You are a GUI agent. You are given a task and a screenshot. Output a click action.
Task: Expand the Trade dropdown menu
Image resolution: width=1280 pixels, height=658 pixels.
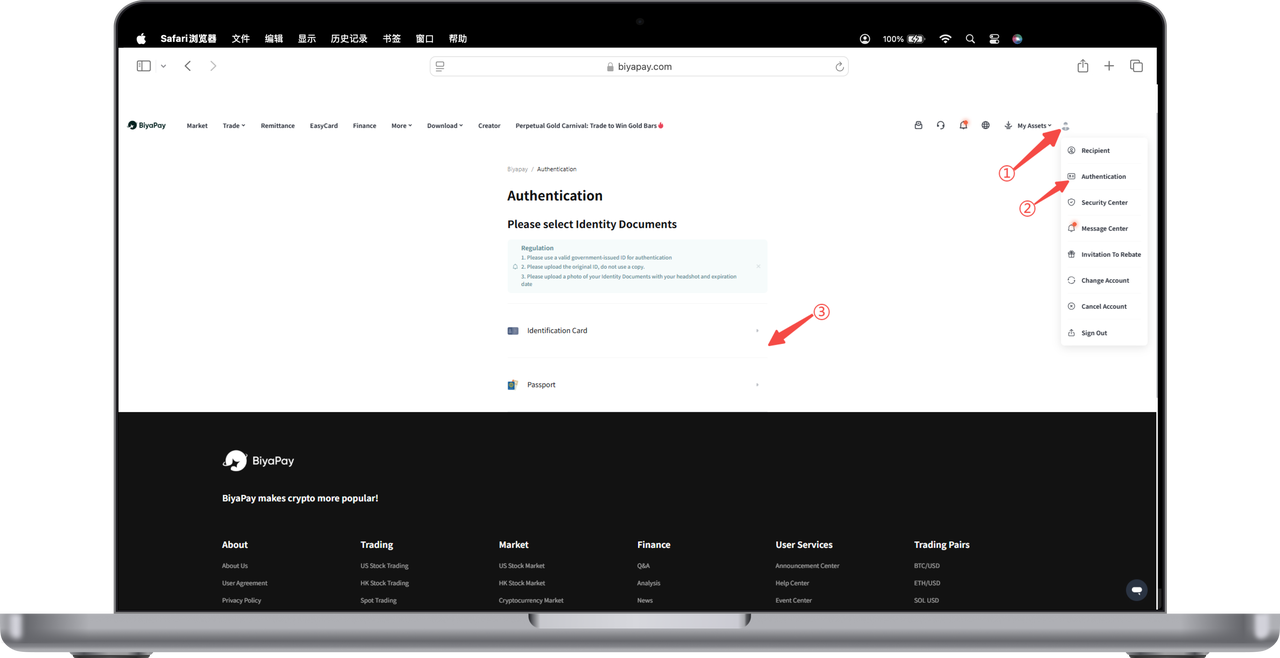[233, 126]
